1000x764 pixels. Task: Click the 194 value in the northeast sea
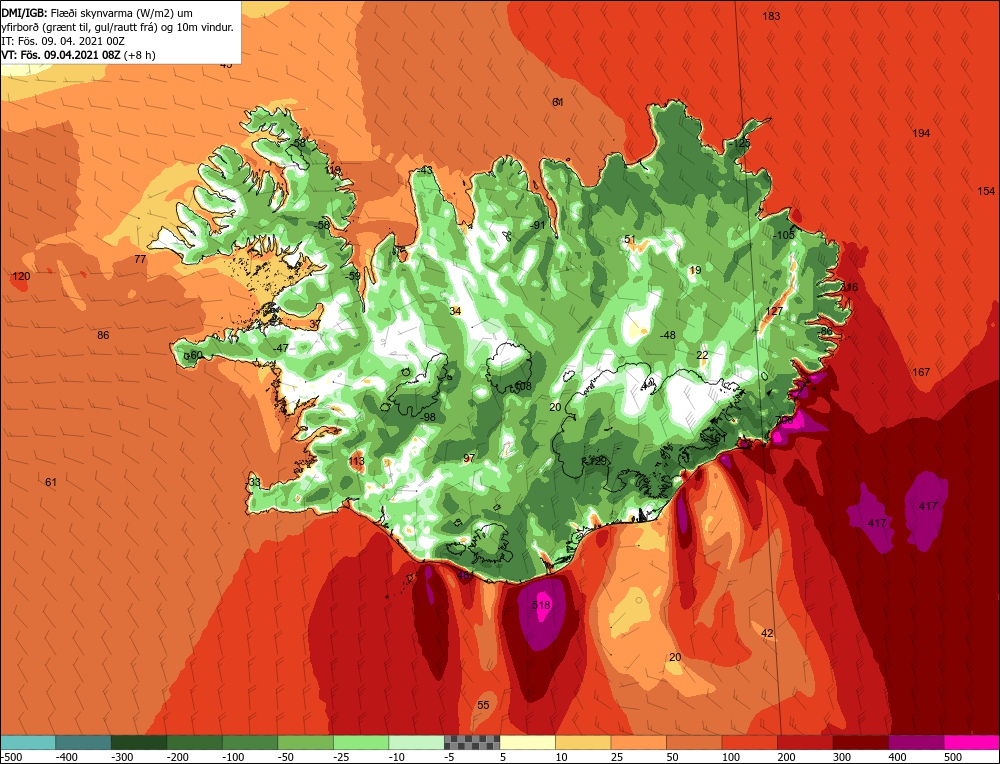(x=921, y=133)
